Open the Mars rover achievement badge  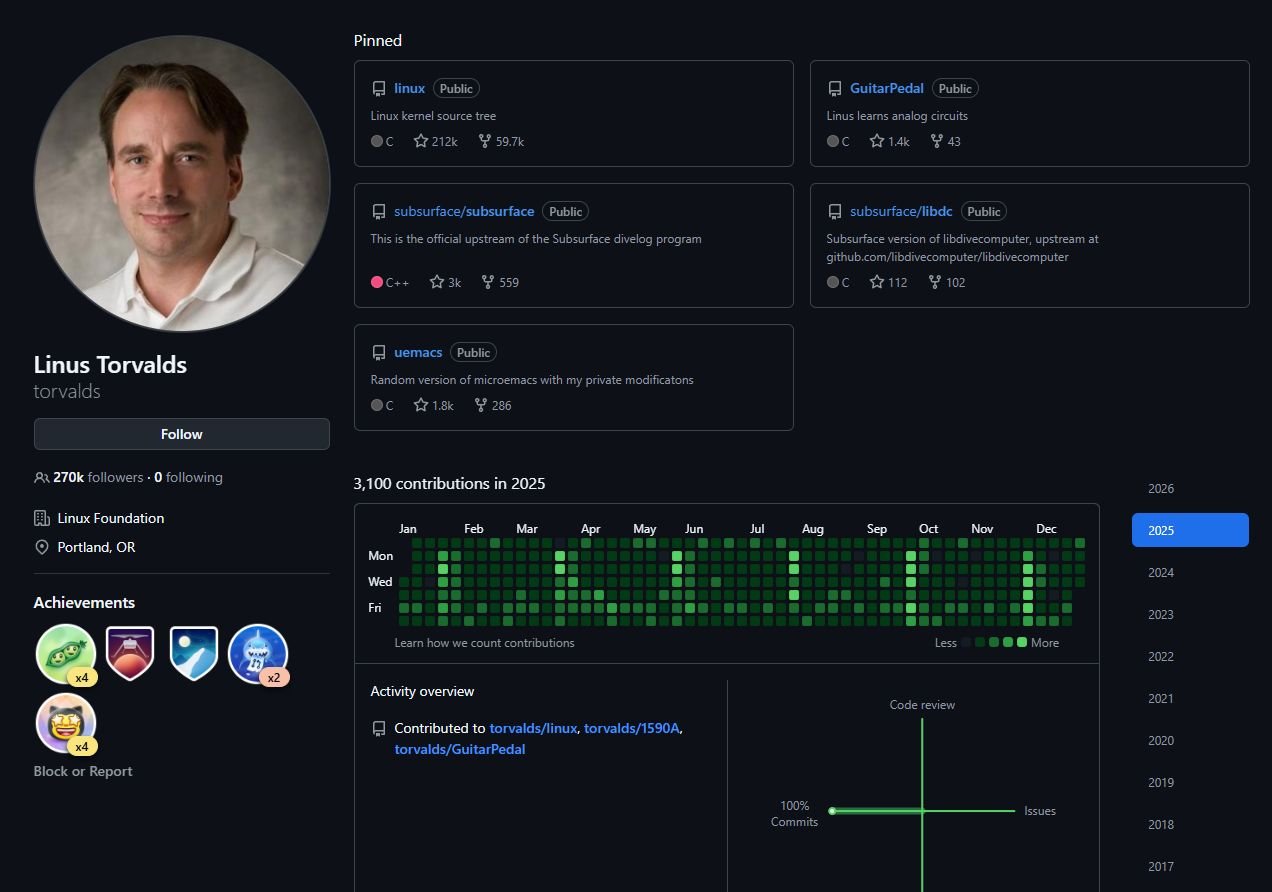coord(130,654)
